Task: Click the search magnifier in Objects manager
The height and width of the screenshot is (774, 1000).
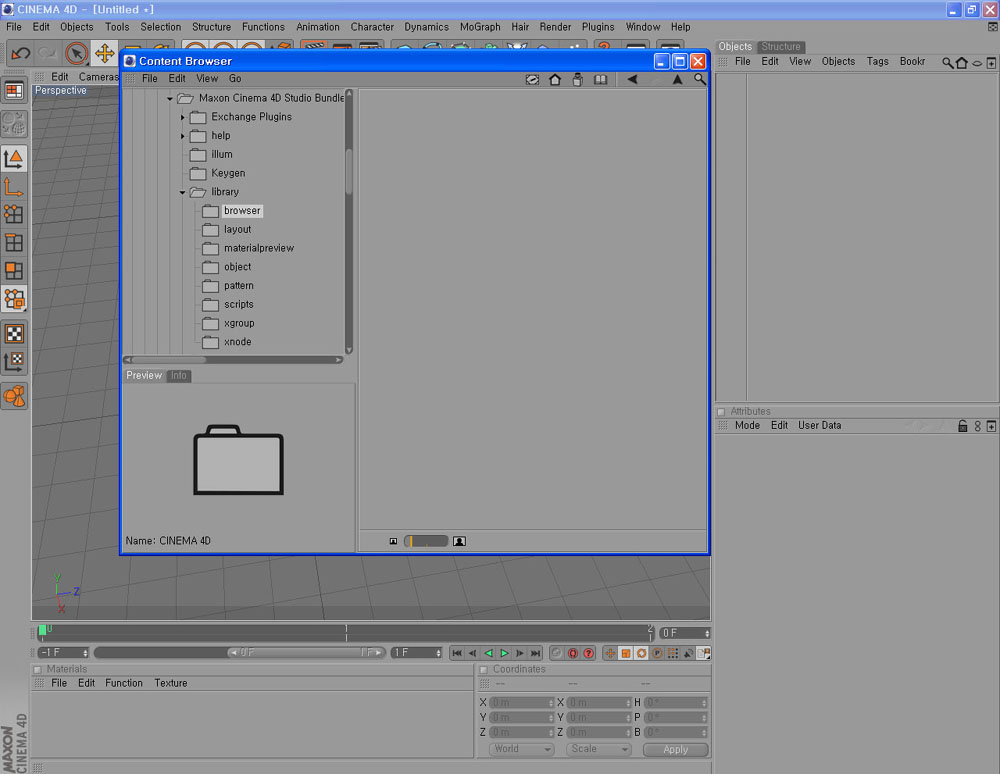Action: (x=947, y=62)
